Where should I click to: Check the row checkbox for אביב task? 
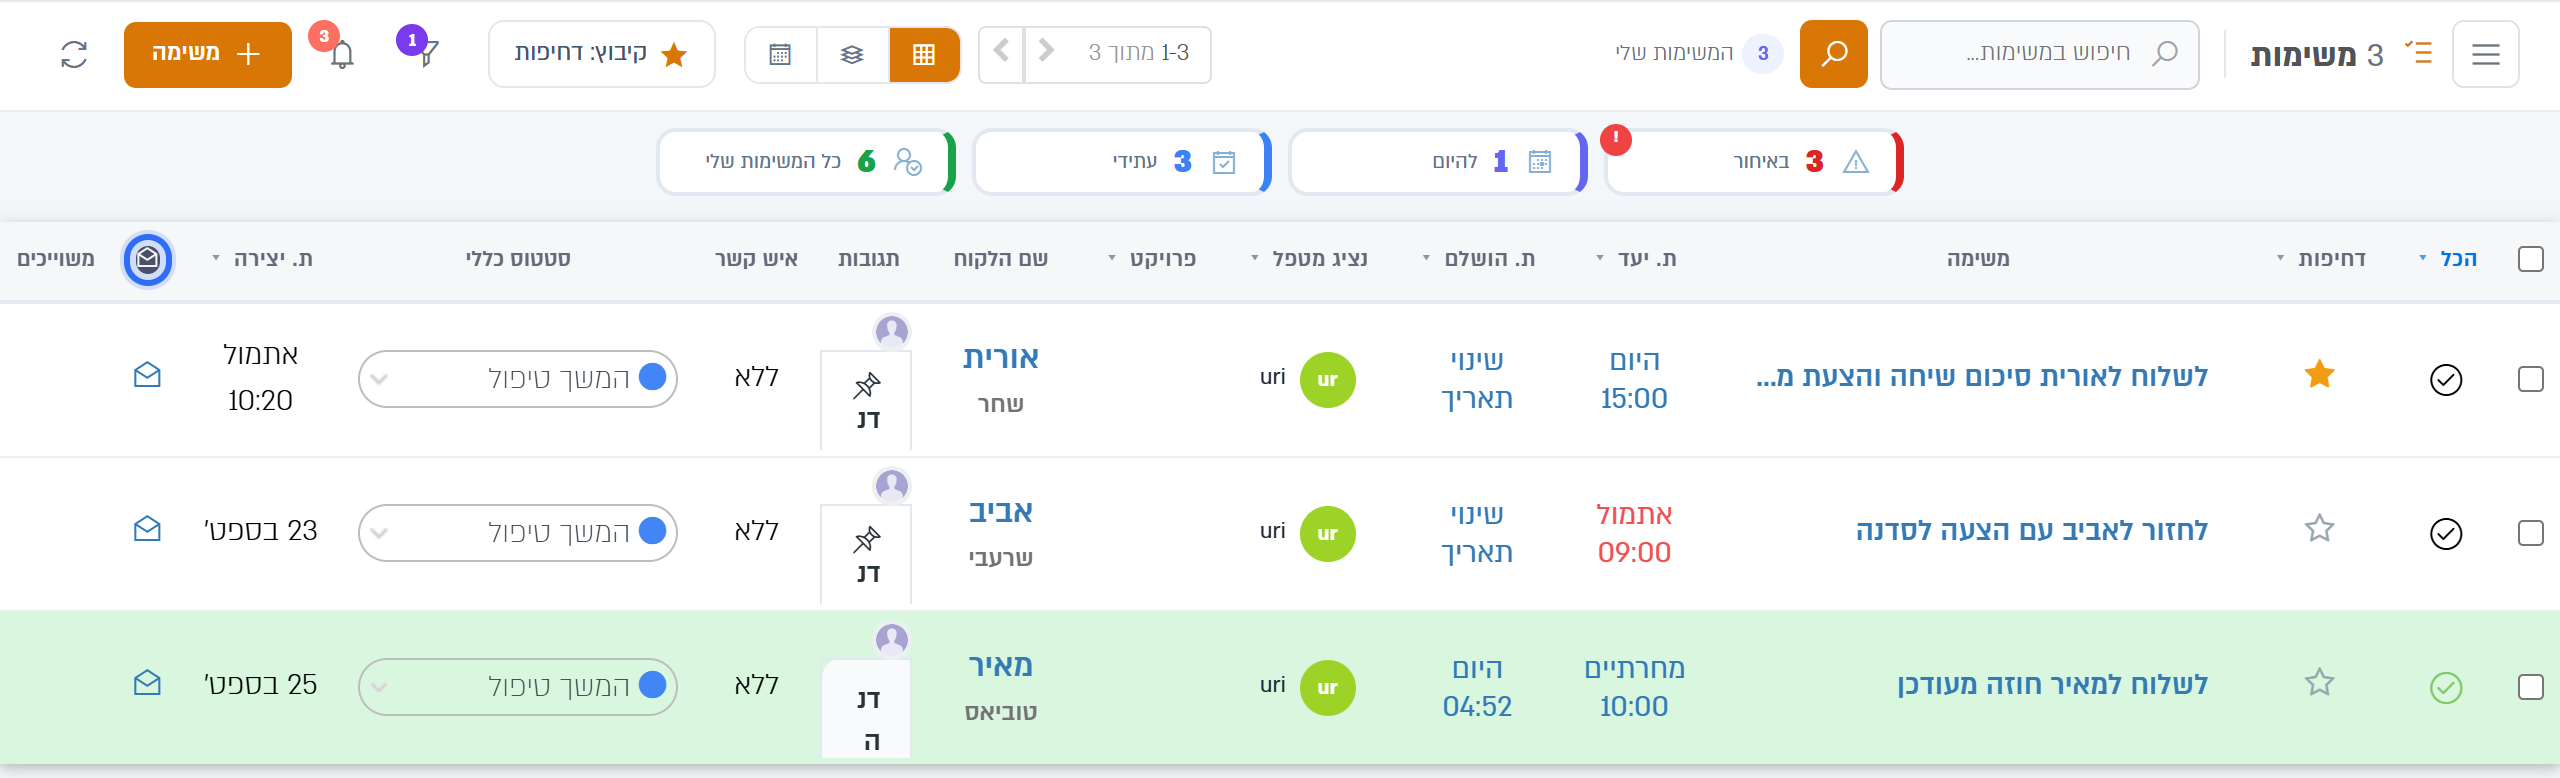coord(2531,533)
